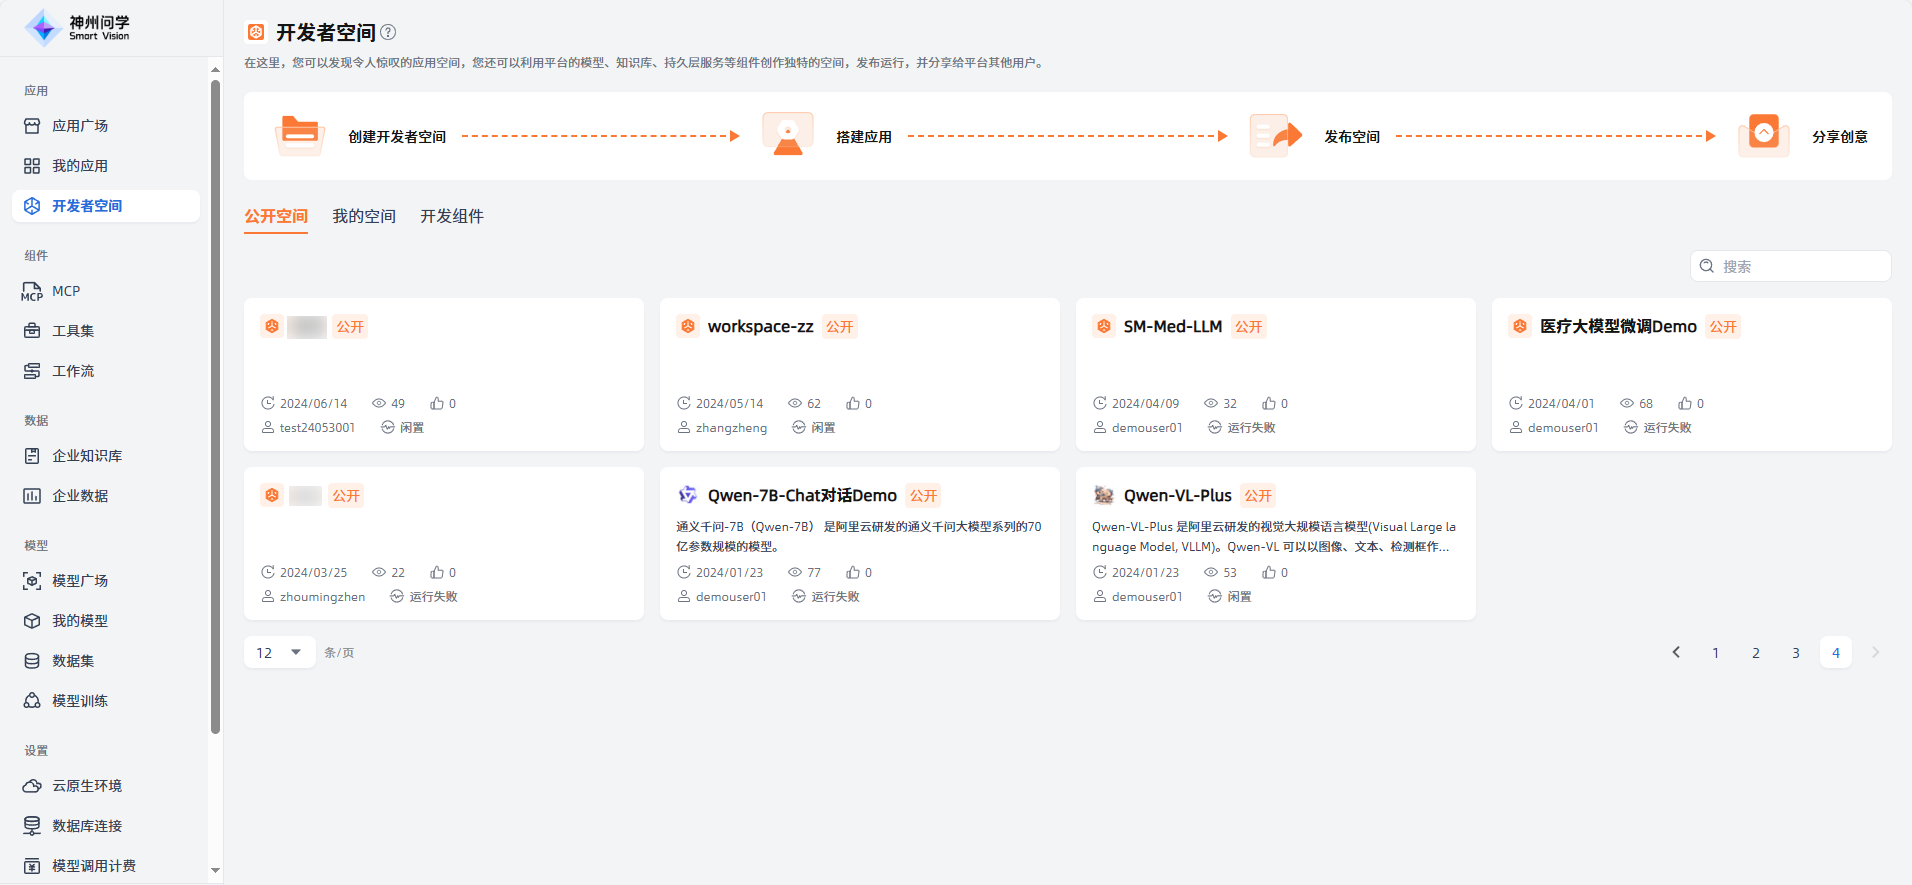The width and height of the screenshot is (1912, 885).
Task: Click the help icon beside 开发者空间 title
Action: 388,32
